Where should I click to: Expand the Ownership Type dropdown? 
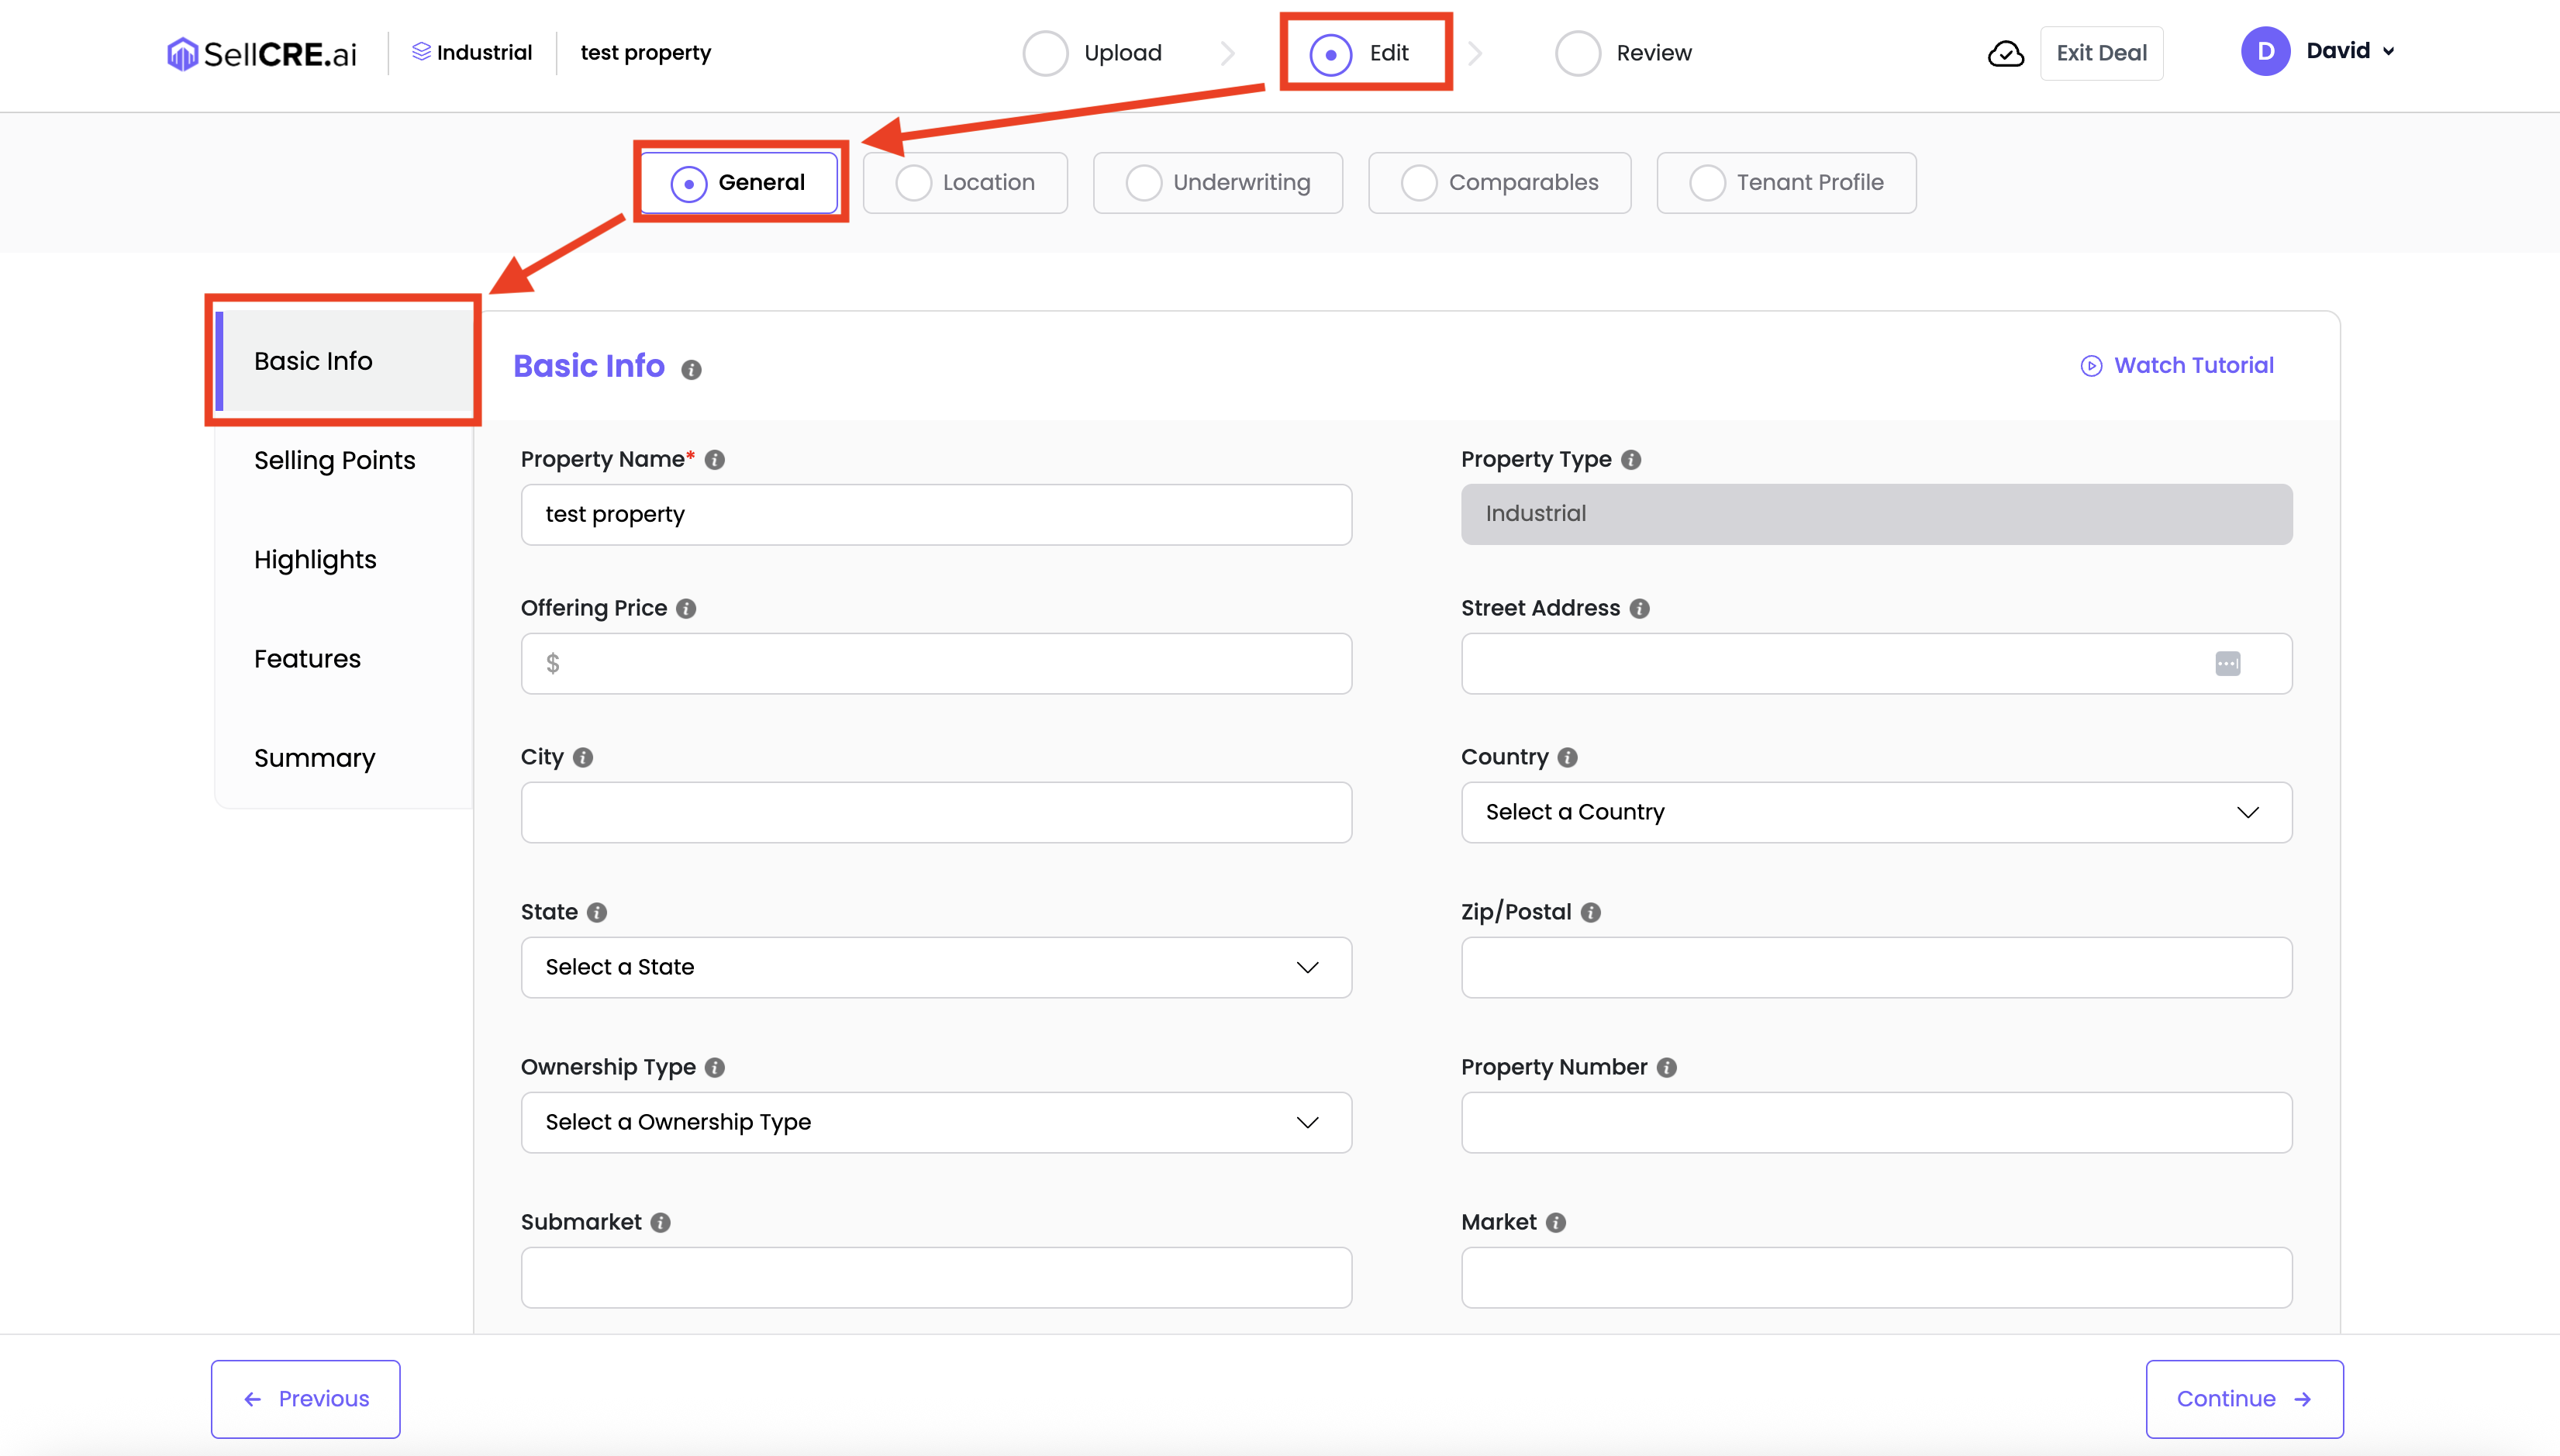click(x=935, y=1122)
